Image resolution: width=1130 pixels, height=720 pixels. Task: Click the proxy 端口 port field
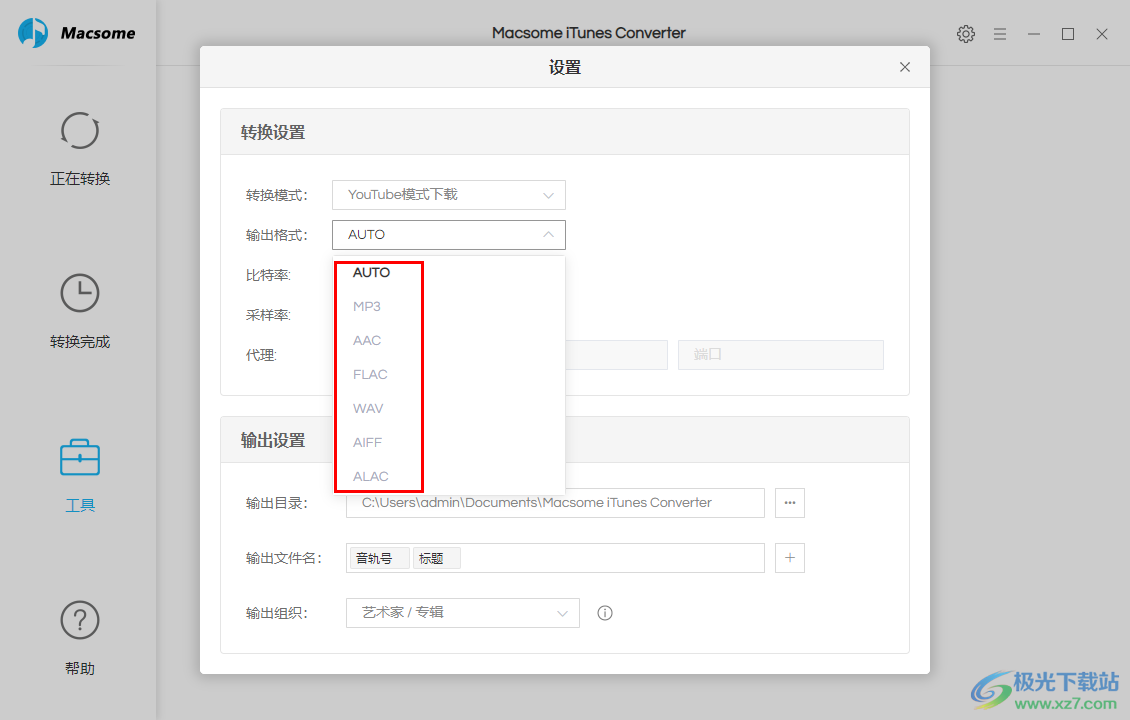(780, 355)
